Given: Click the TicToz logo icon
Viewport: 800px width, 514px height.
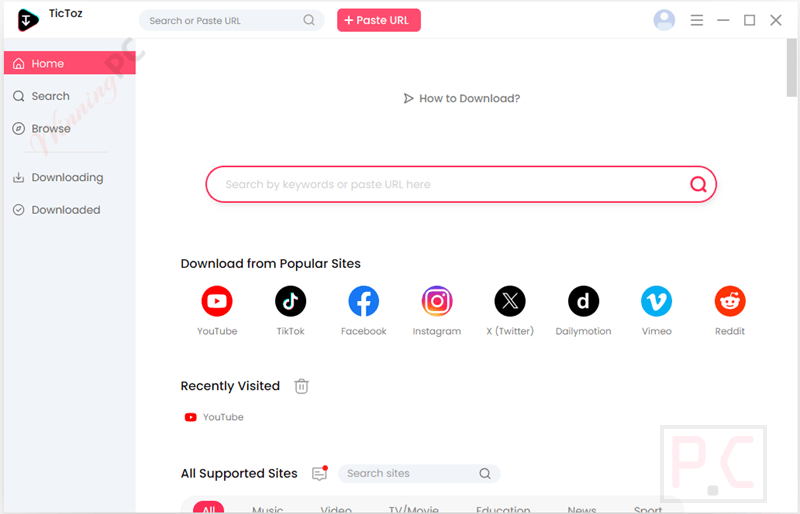Looking at the screenshot, I should [28, 20].
